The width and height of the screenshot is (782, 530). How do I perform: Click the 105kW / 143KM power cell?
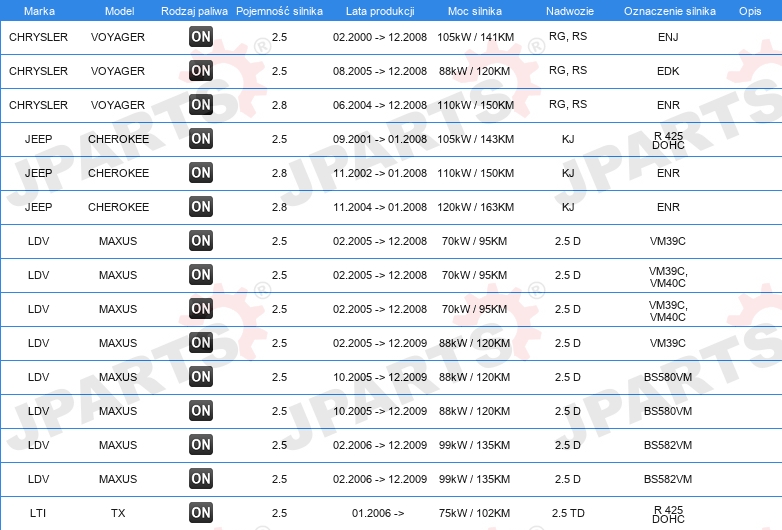click(475, 139)
